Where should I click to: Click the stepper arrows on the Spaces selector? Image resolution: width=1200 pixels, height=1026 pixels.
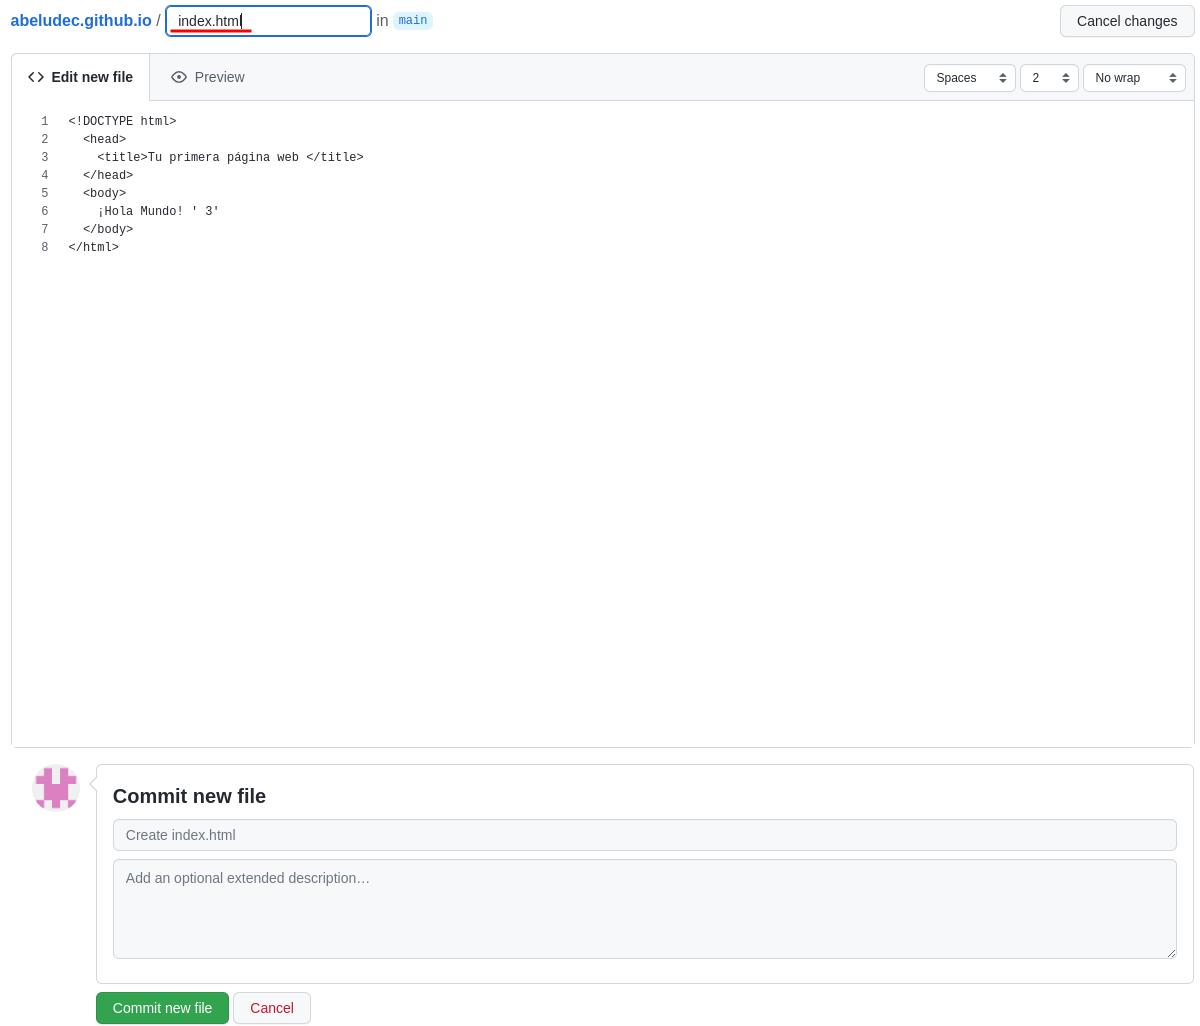click(1005, 77)
